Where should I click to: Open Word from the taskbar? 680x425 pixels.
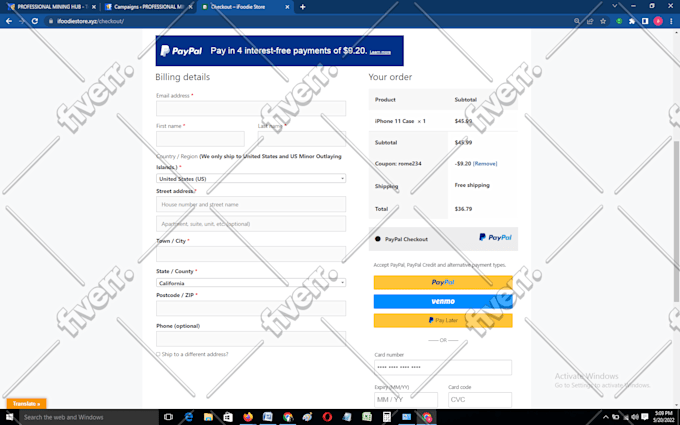tap(268, 417)
